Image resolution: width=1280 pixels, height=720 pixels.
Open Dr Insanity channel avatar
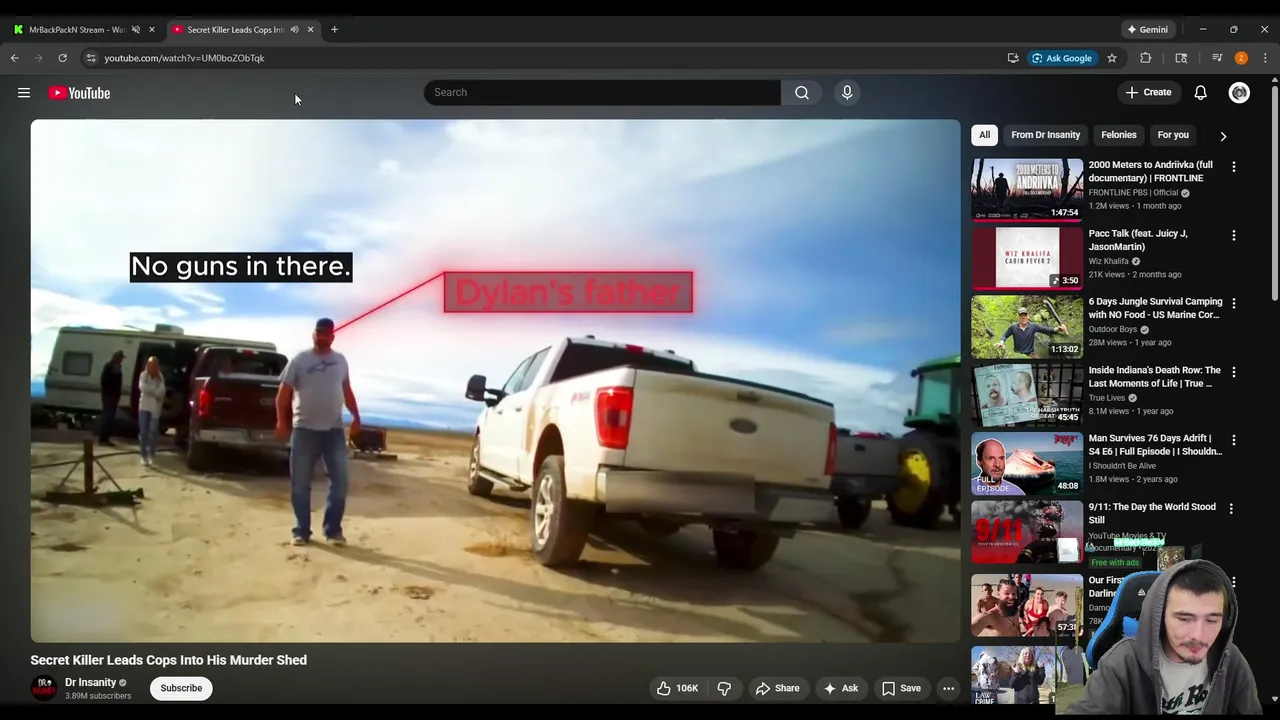[x=44, y=688]
